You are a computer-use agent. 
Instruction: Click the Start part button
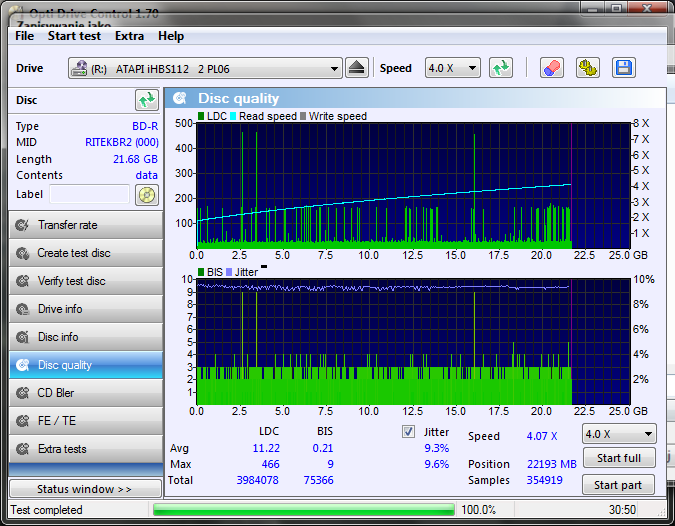(x=618, y=485)
